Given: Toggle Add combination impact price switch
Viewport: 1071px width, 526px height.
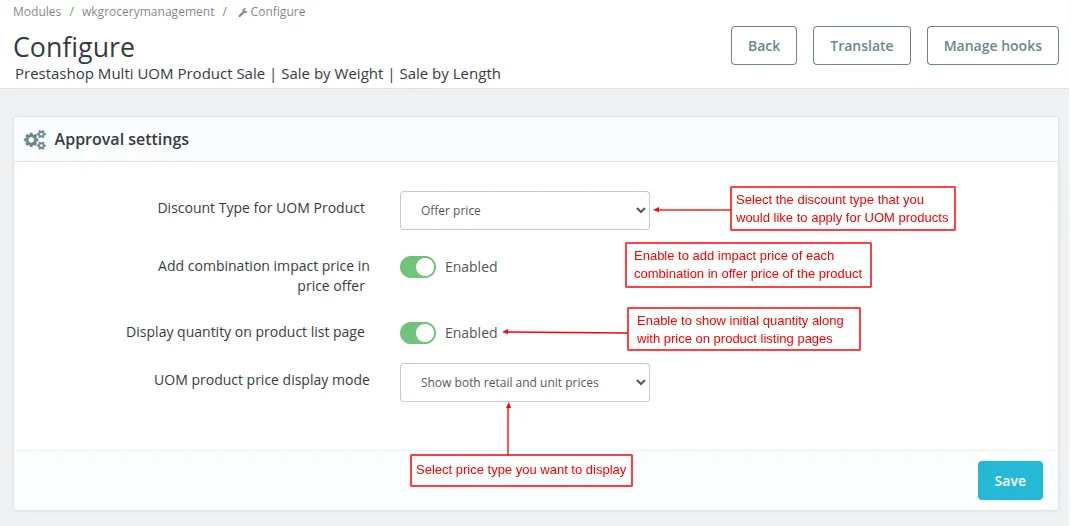Looking at the screenshot, I should click(418, 267).
